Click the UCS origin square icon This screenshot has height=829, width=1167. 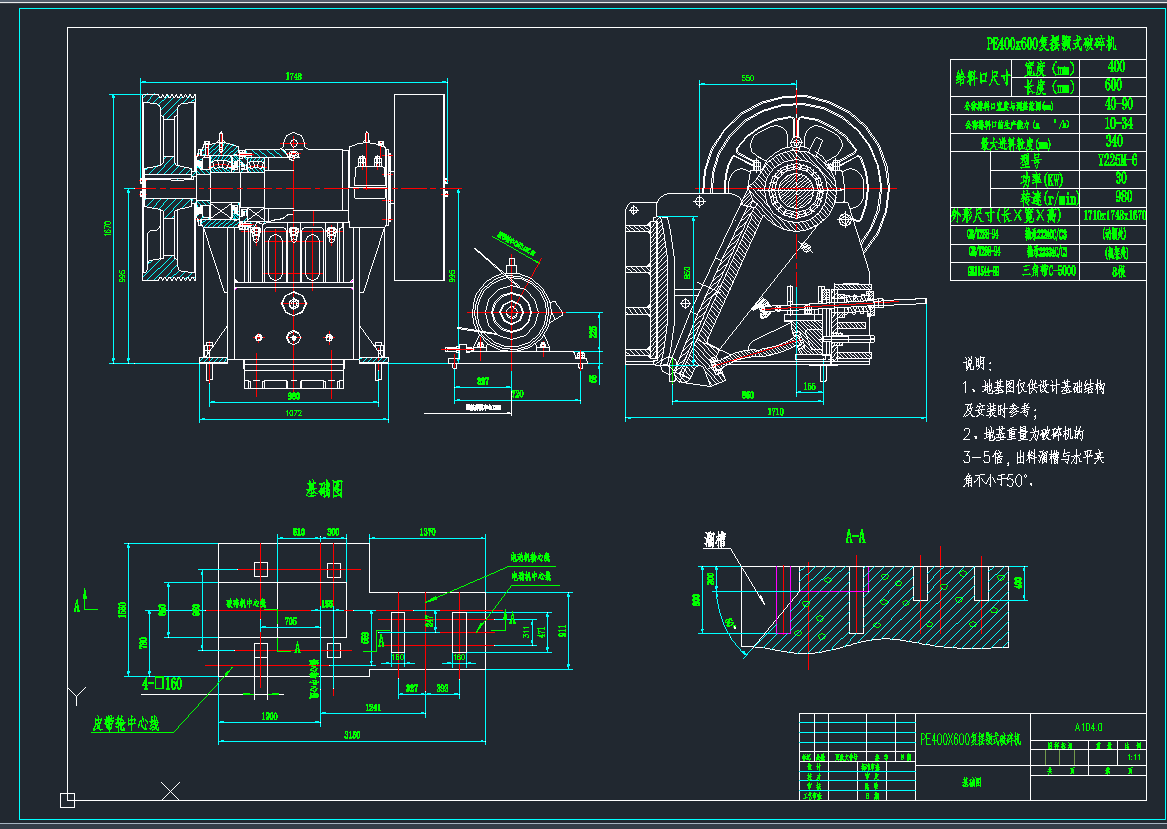pos(67,799)
